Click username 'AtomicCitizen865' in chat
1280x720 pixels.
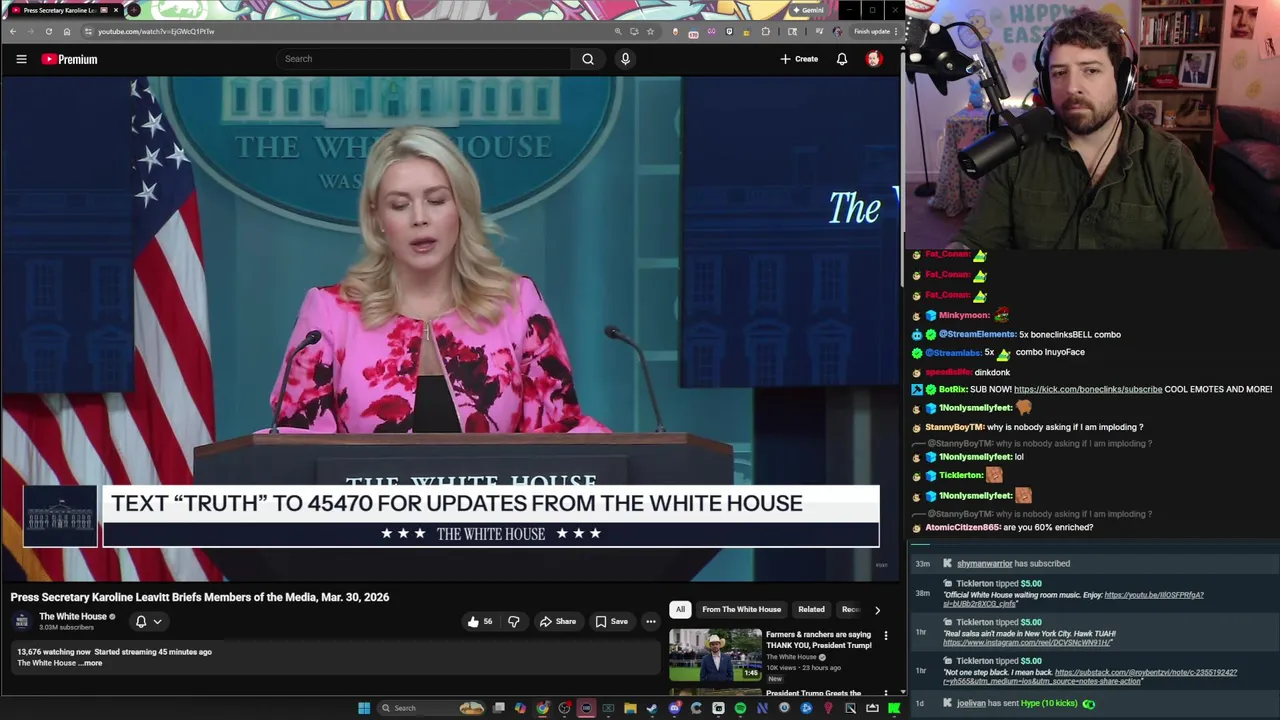[962, 527]
